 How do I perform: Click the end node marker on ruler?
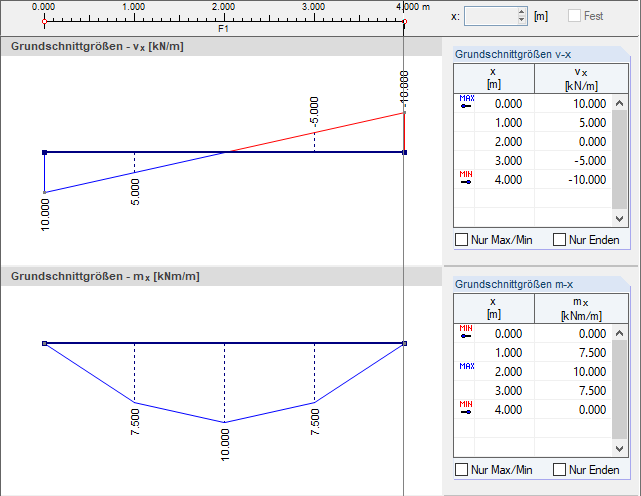click(404, 21)
